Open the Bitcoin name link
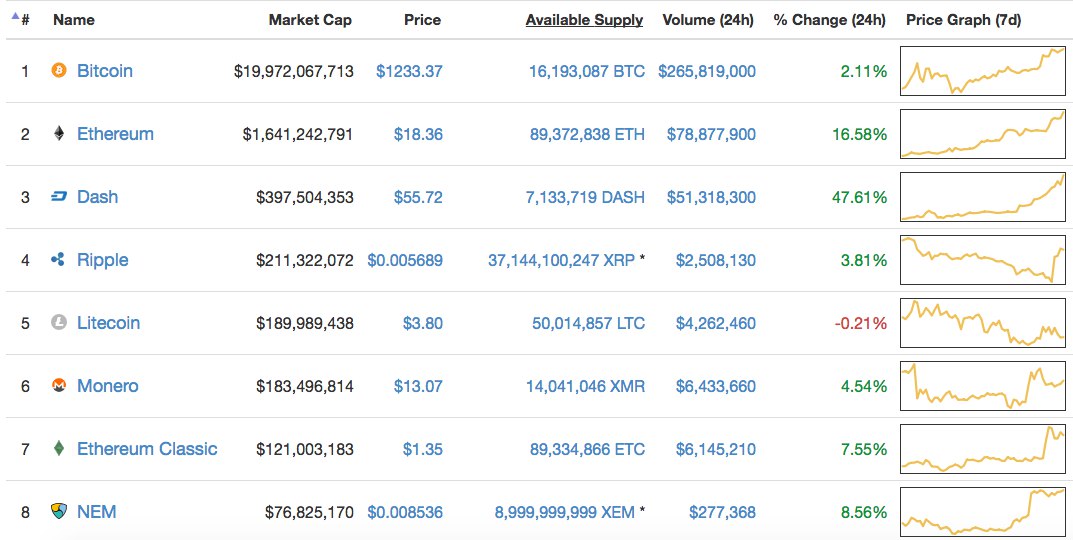Image resolution: width=1073 pixels, height=540 pixels. pos(105,70)
